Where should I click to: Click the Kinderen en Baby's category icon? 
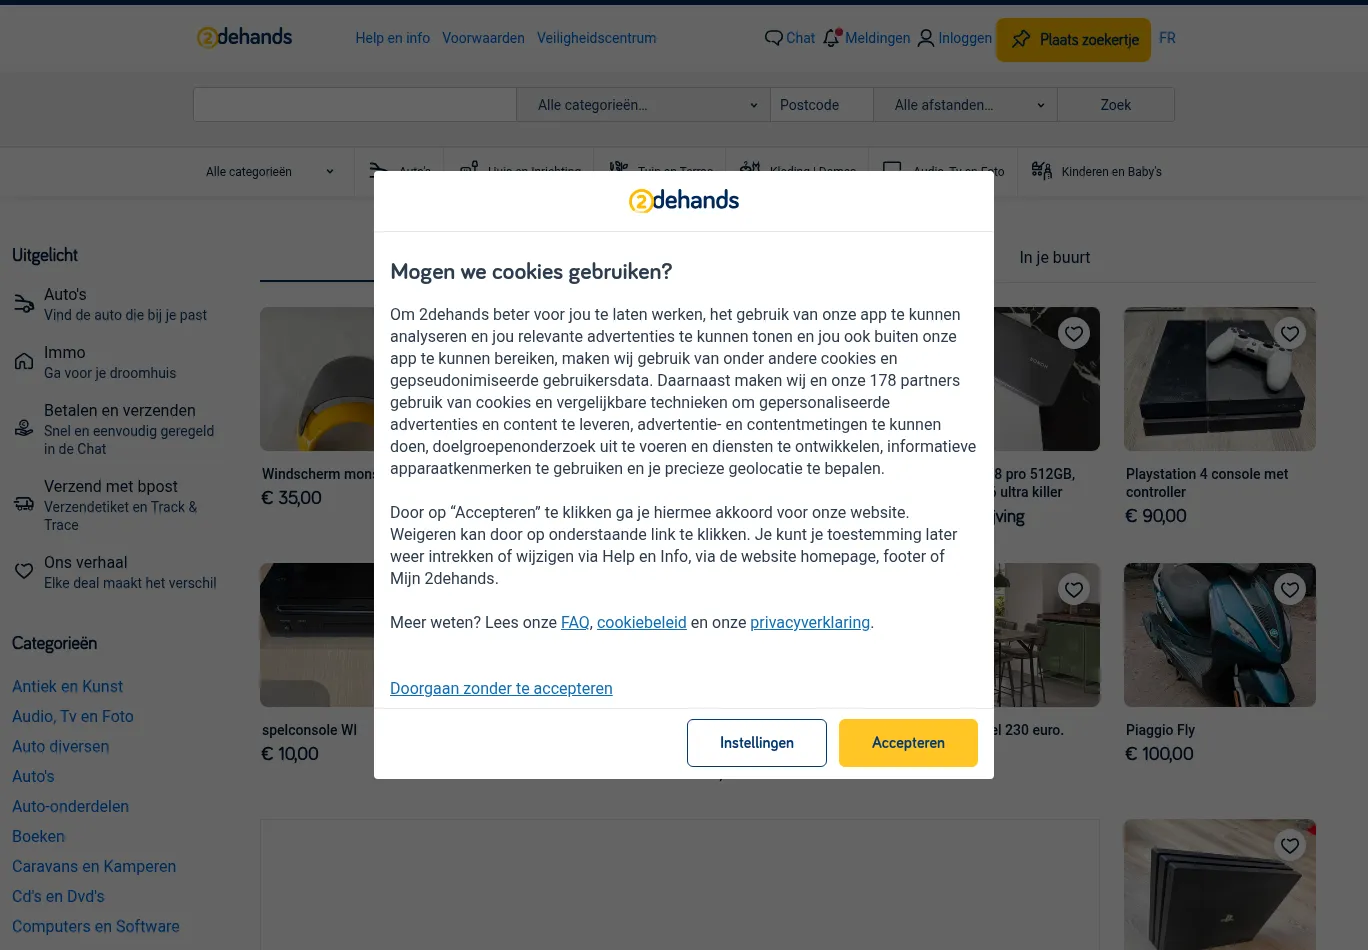click(x=1041, y=171)
